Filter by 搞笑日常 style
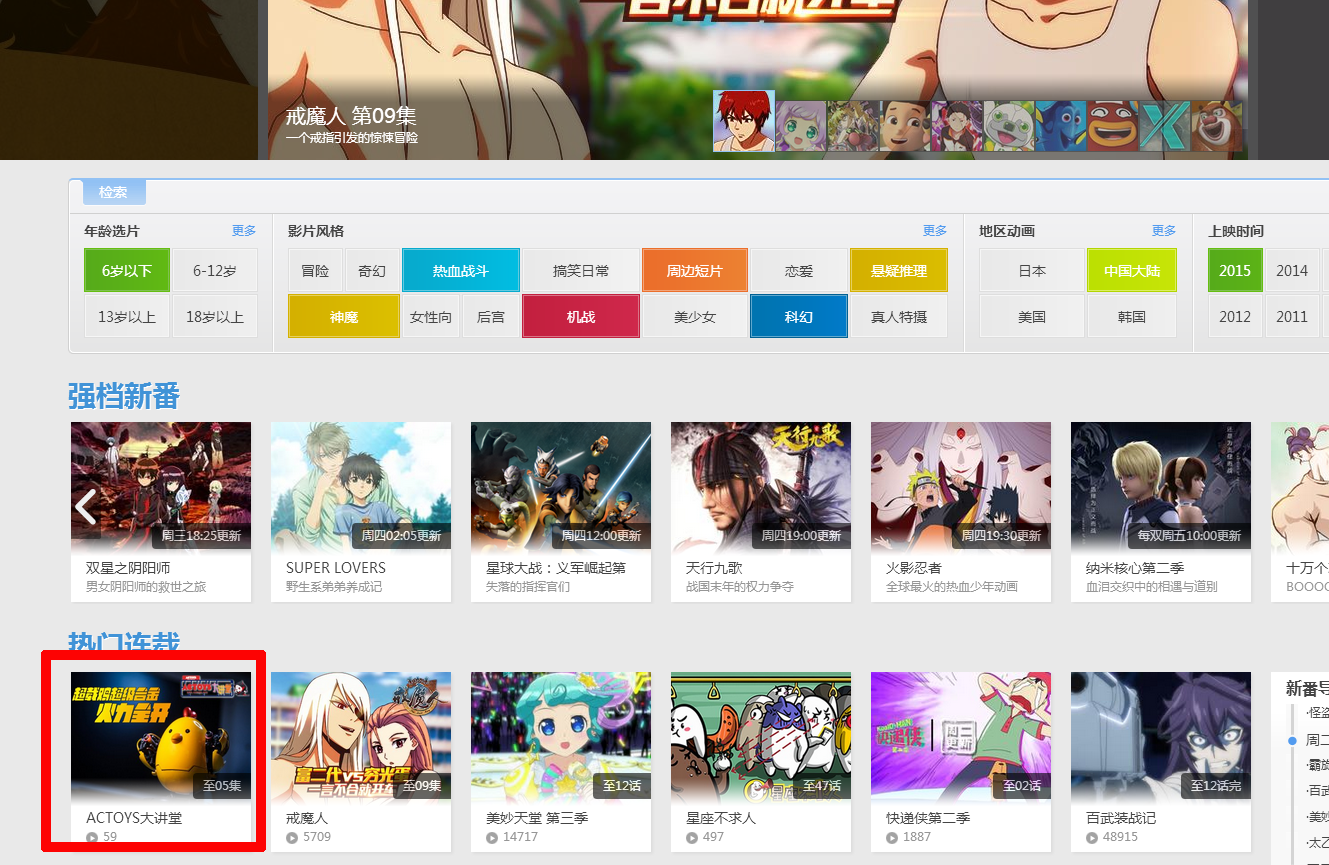The image size is (1329, 865). pyautogui.click(x=581, y=270)
